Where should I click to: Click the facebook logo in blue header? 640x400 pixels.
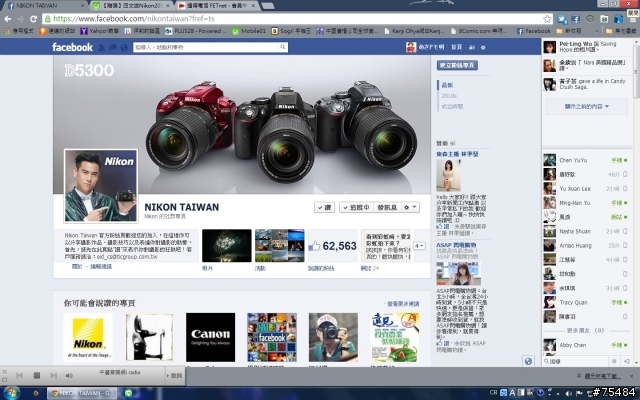pyautogui.click(x=72, y=47)
